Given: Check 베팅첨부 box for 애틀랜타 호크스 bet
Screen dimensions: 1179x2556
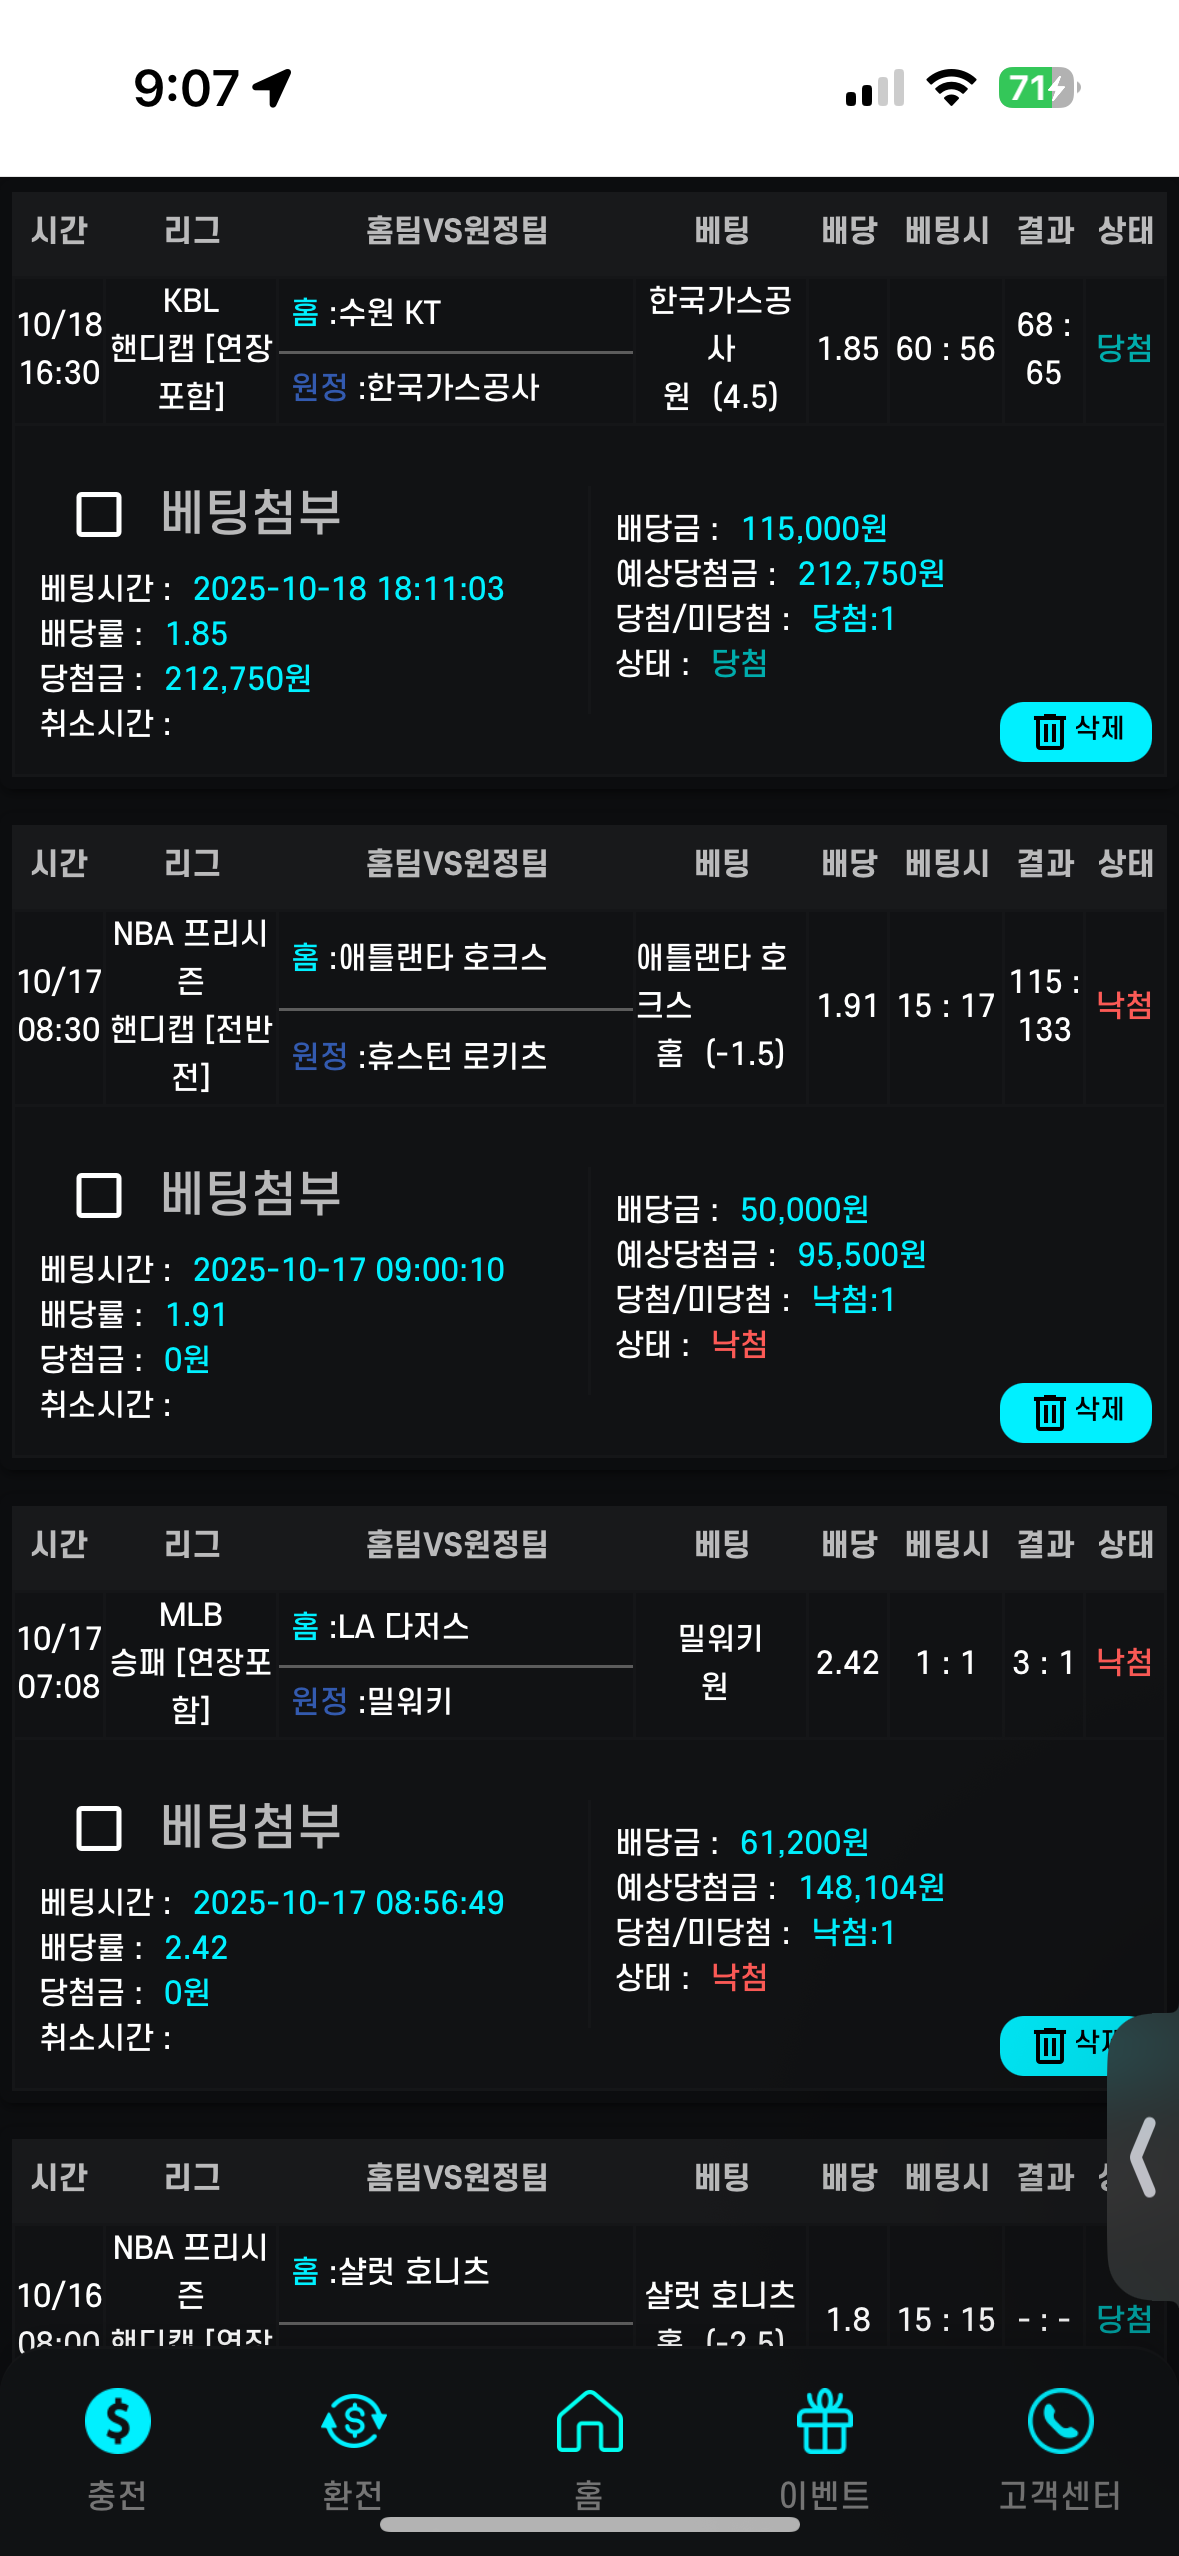Looking at the screenshot, I should 99,1195.
